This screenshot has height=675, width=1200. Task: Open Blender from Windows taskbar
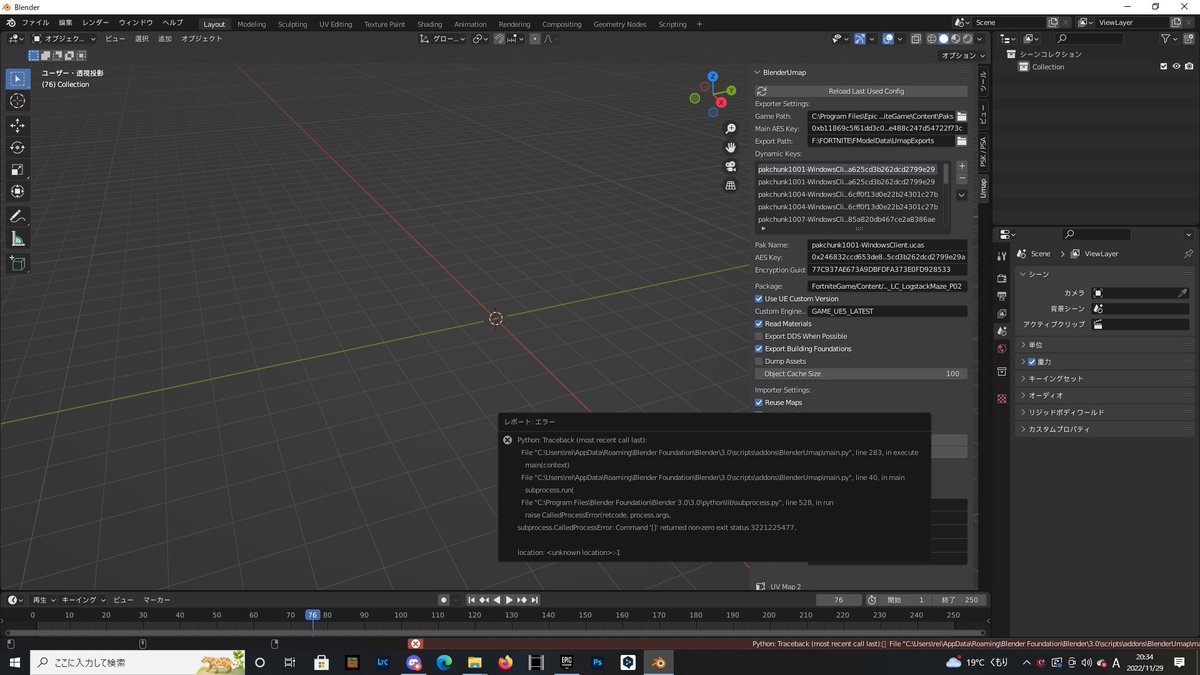tap(659, 662)
